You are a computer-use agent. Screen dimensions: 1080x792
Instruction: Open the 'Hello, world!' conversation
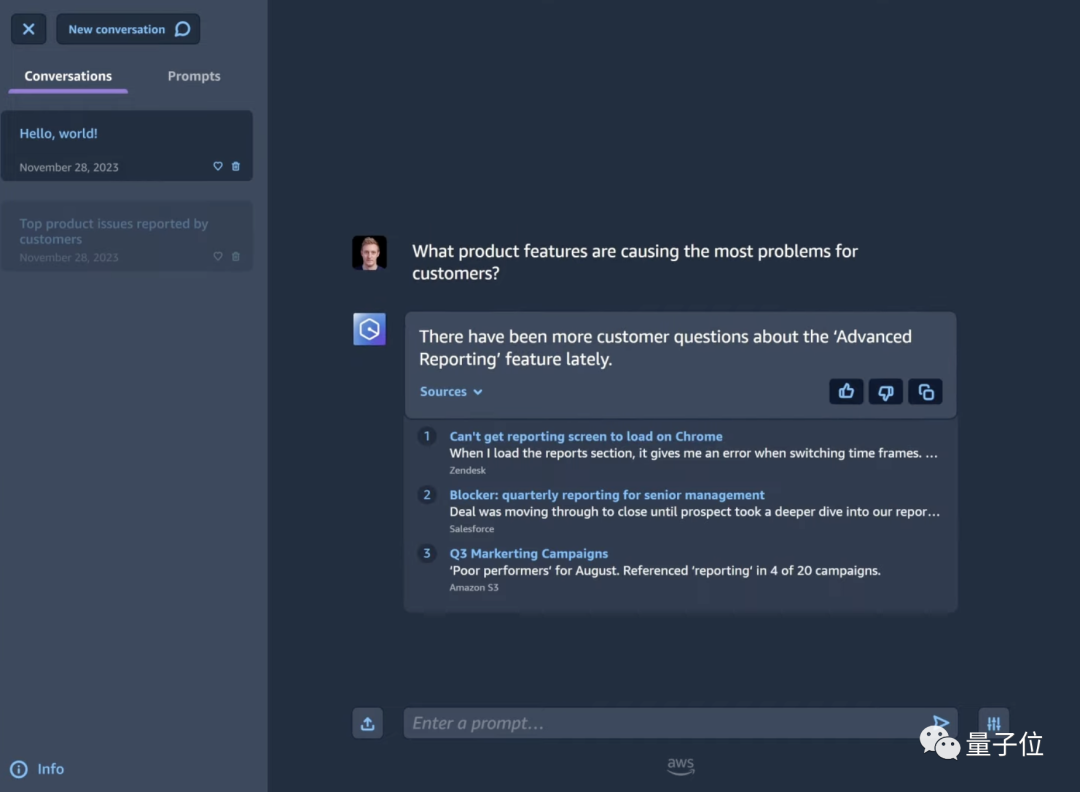[x=127, y=146]
